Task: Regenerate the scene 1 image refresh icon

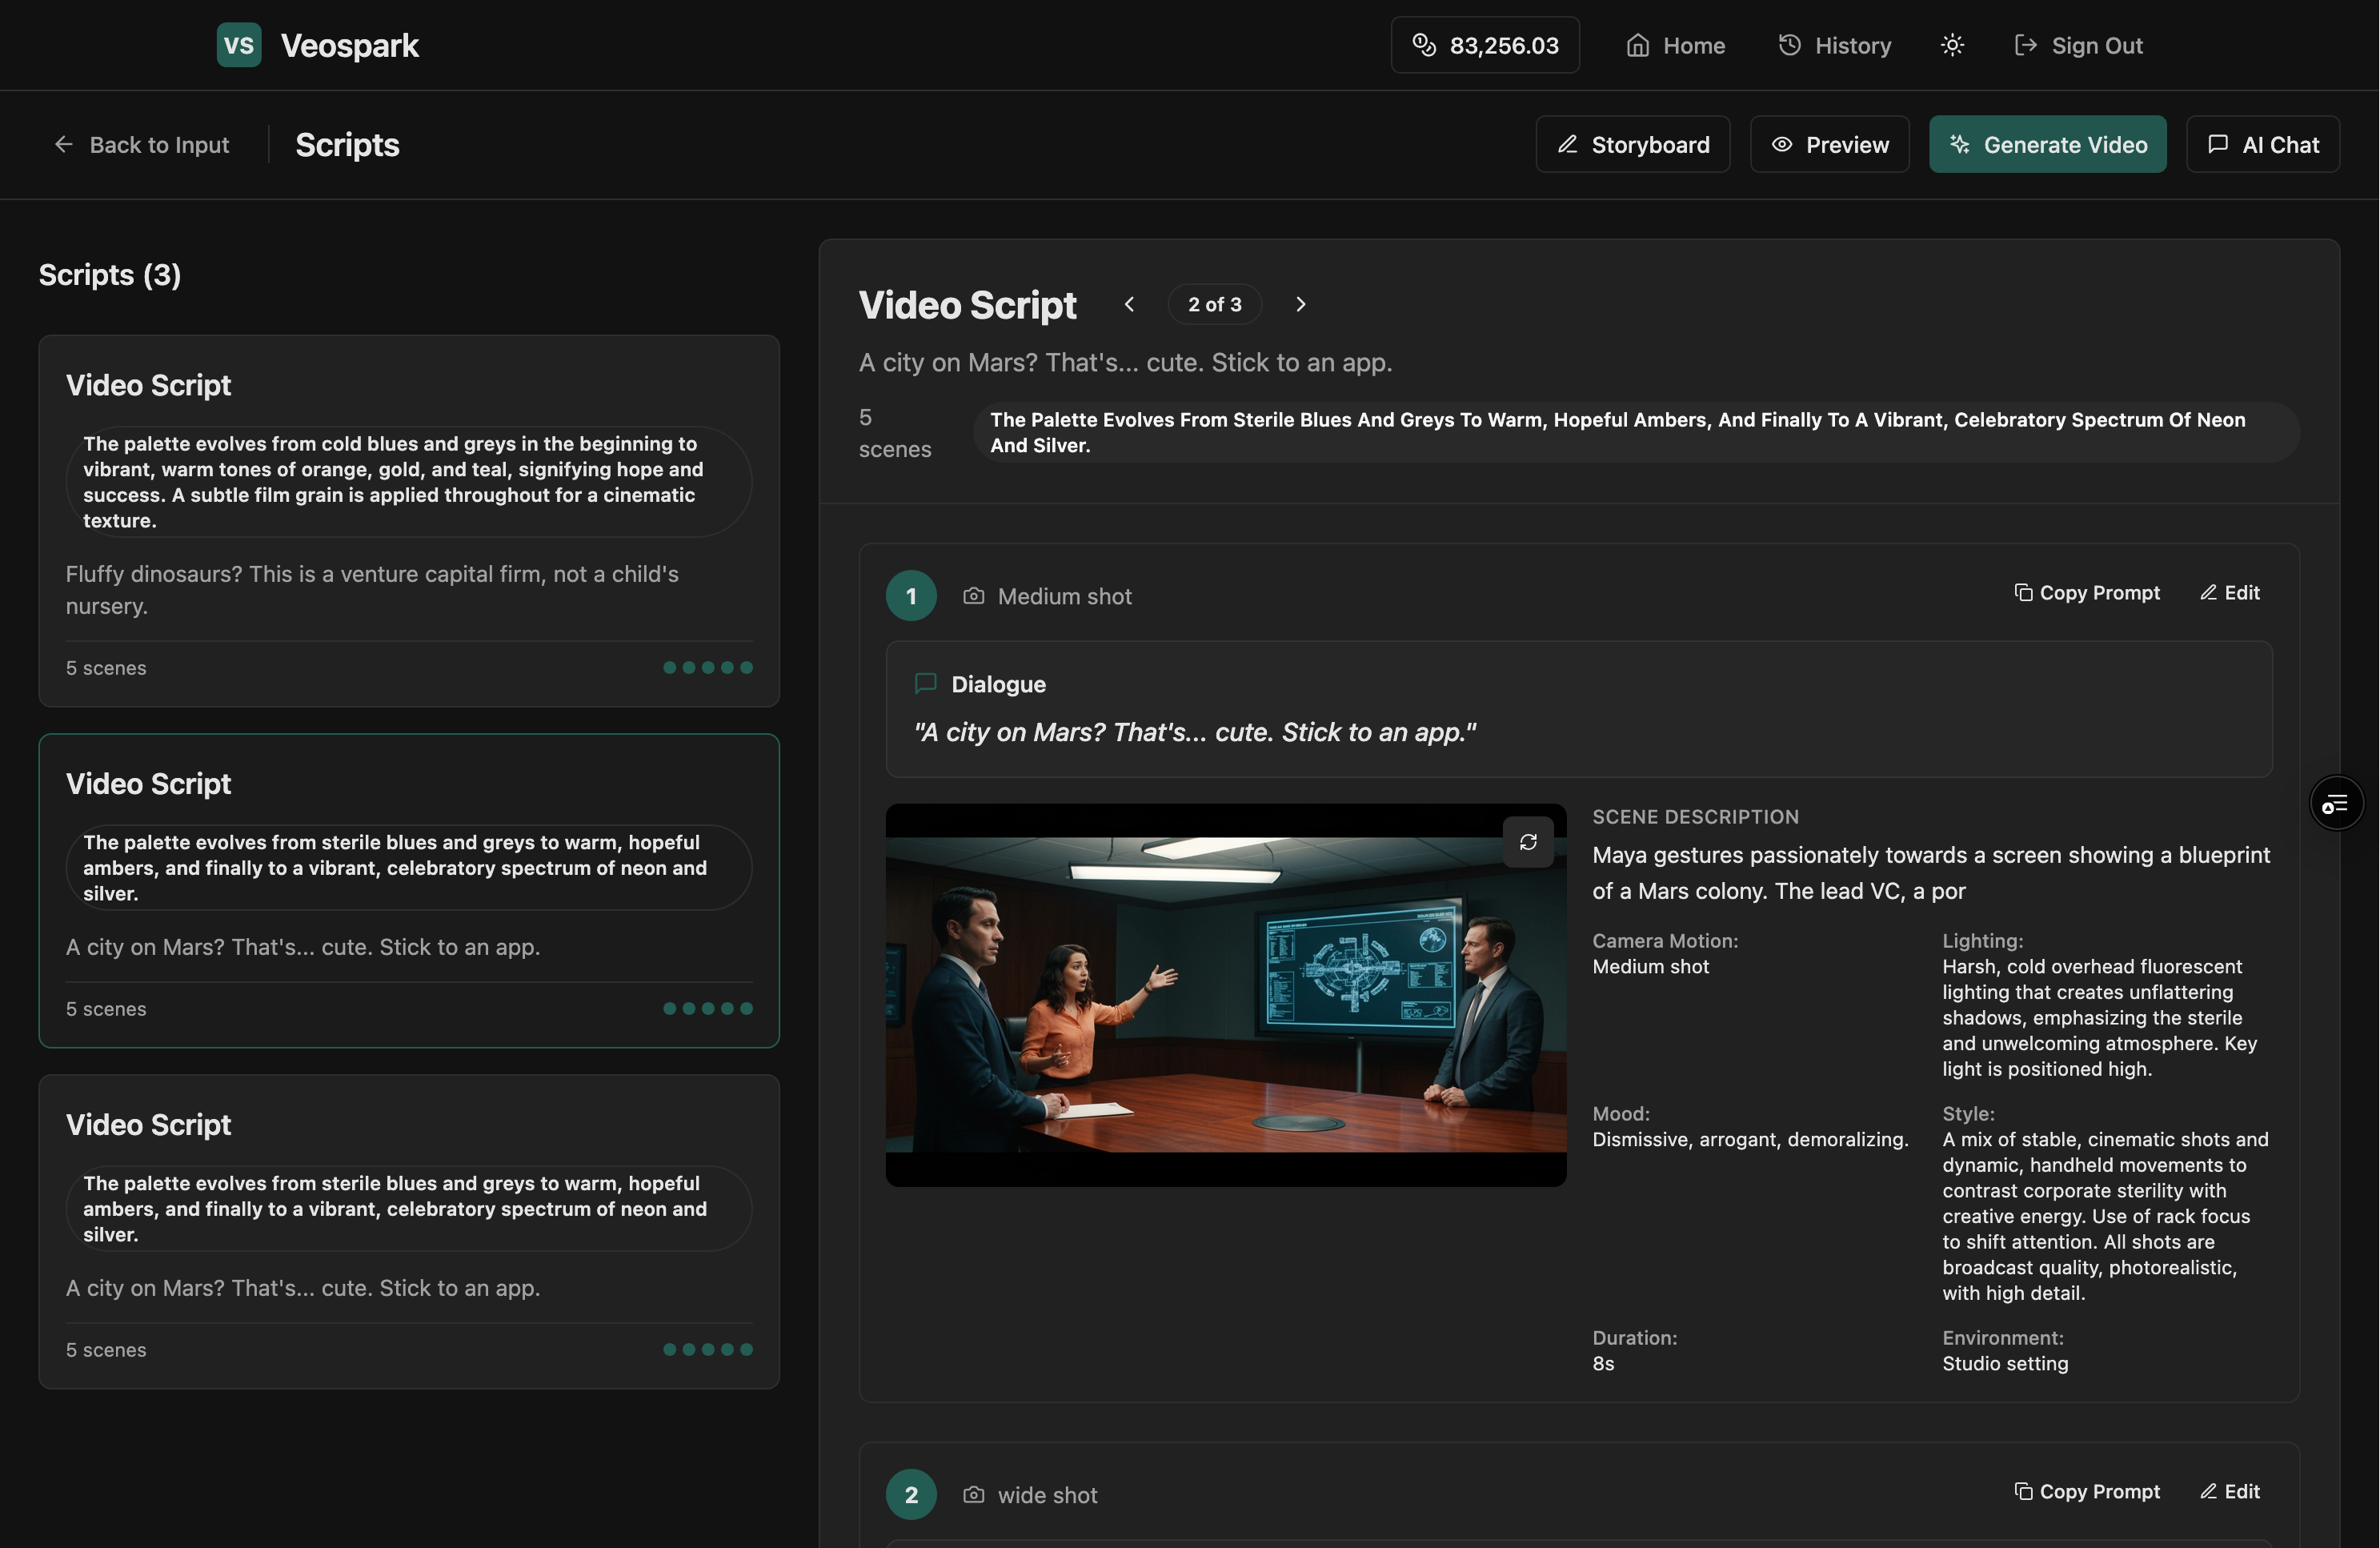Action: coord(1528,842)
